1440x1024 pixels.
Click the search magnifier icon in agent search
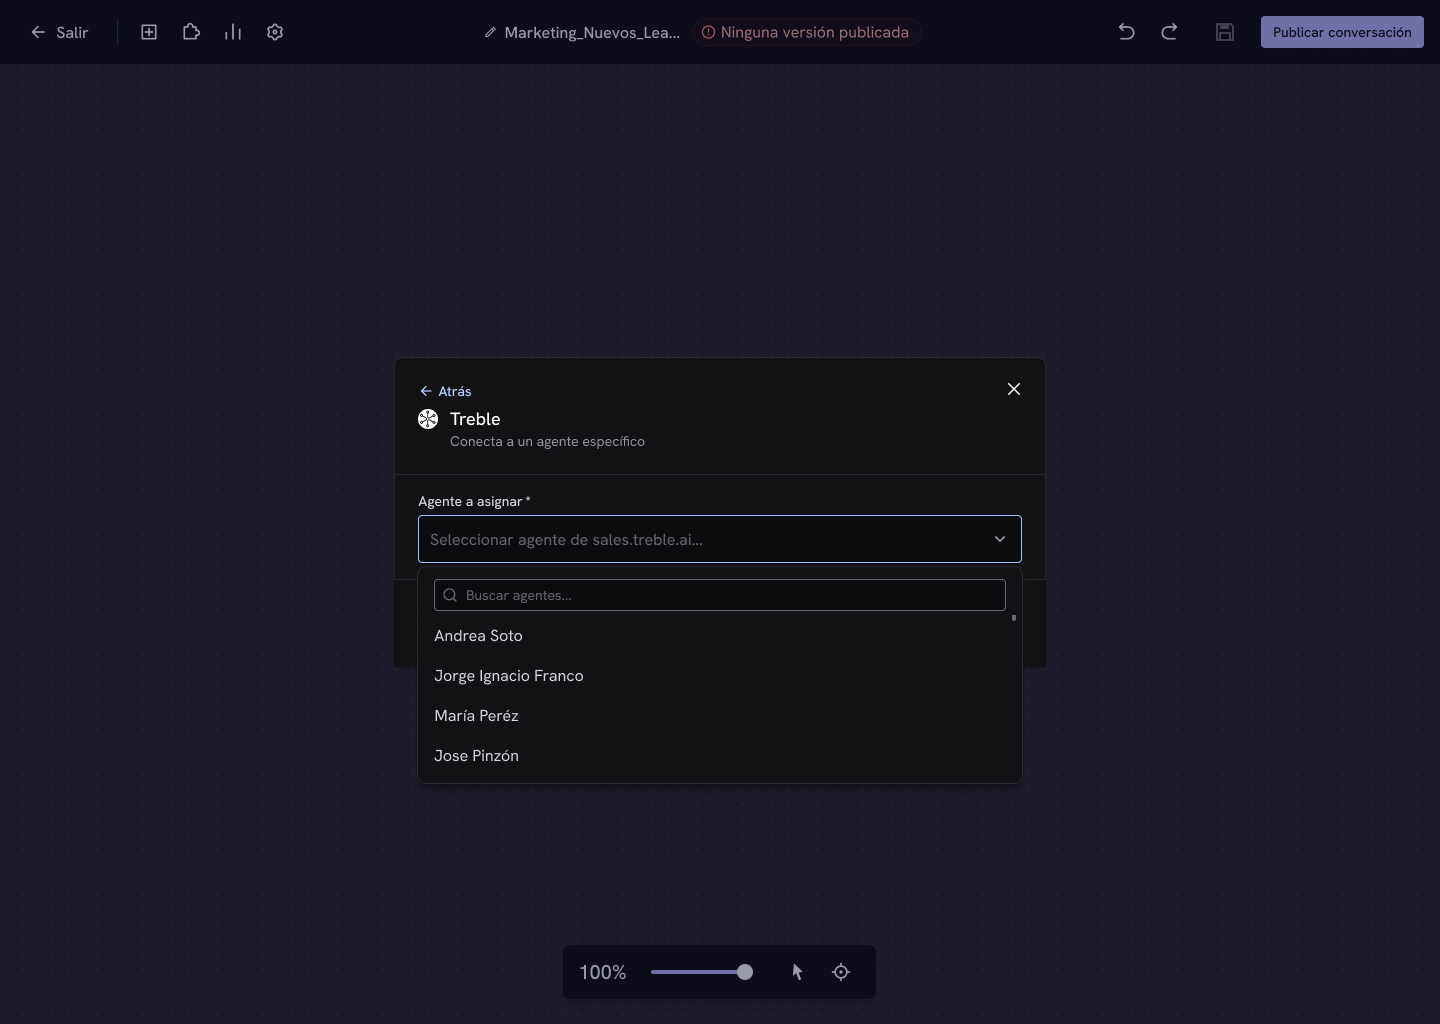(x=450, y=595)
